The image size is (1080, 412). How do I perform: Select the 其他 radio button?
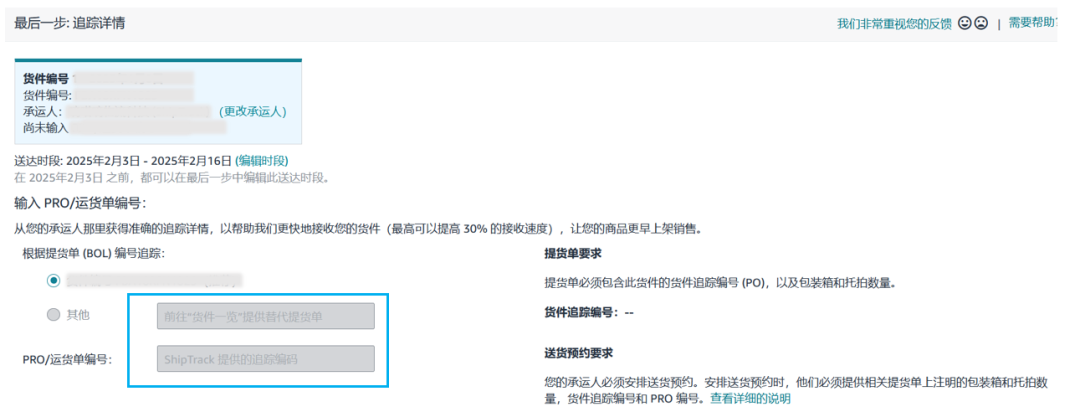tap(54, 315)
